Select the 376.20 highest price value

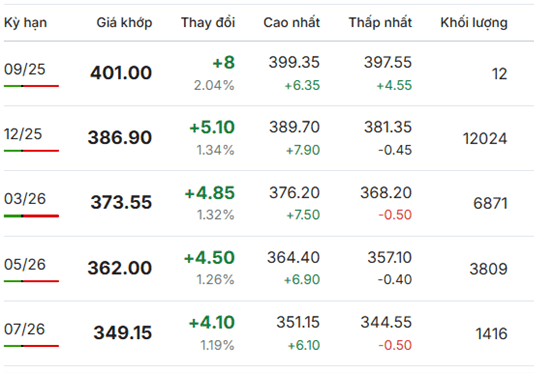295,193
